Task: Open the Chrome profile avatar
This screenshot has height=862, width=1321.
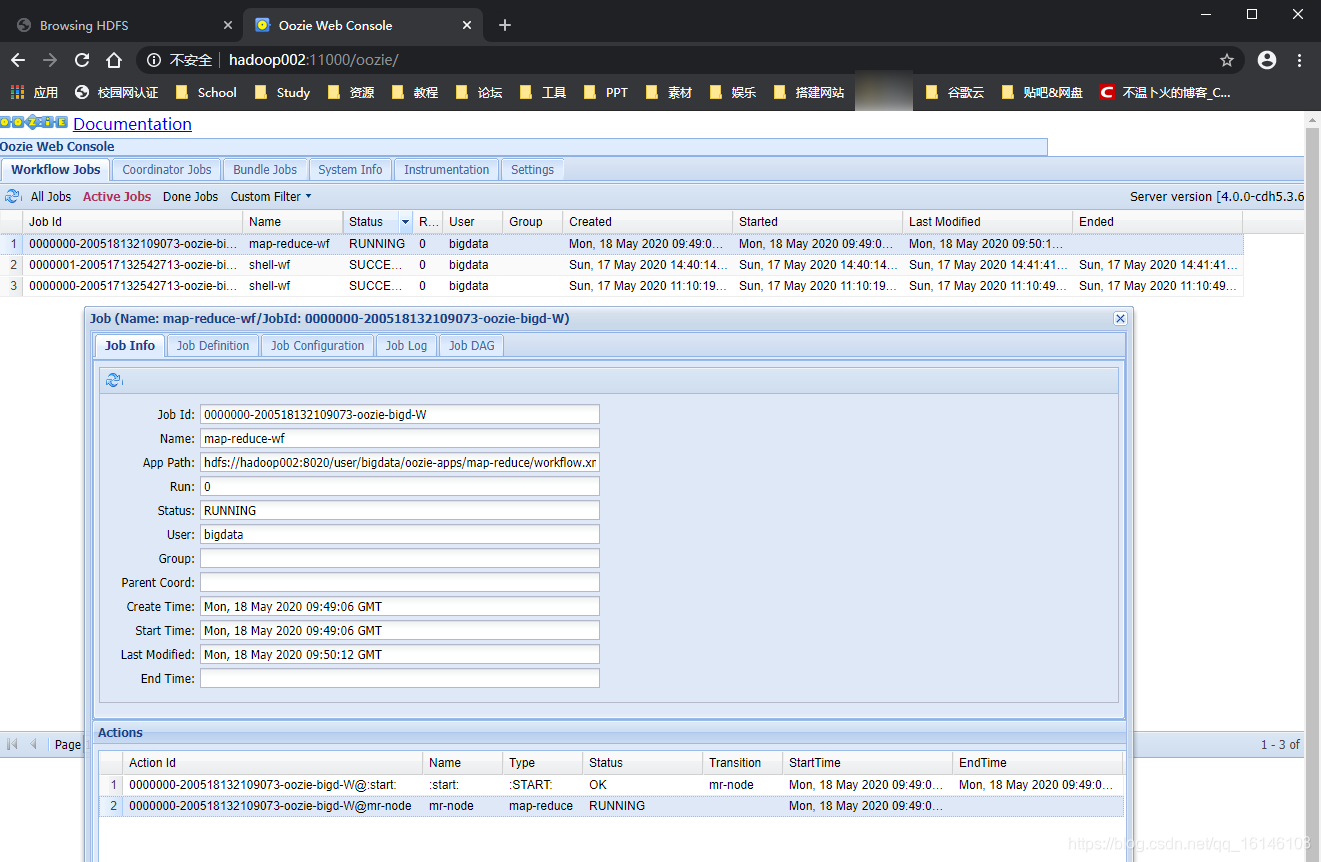Action: [x=1267, y=60]
